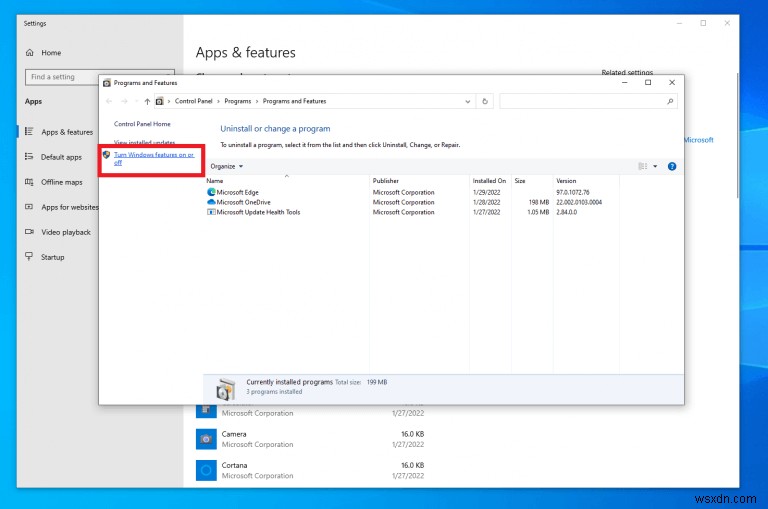The height and width of the screenshot is (509, 768).
Task: Select Microsoft Edge program row
Action: (411, 193)
